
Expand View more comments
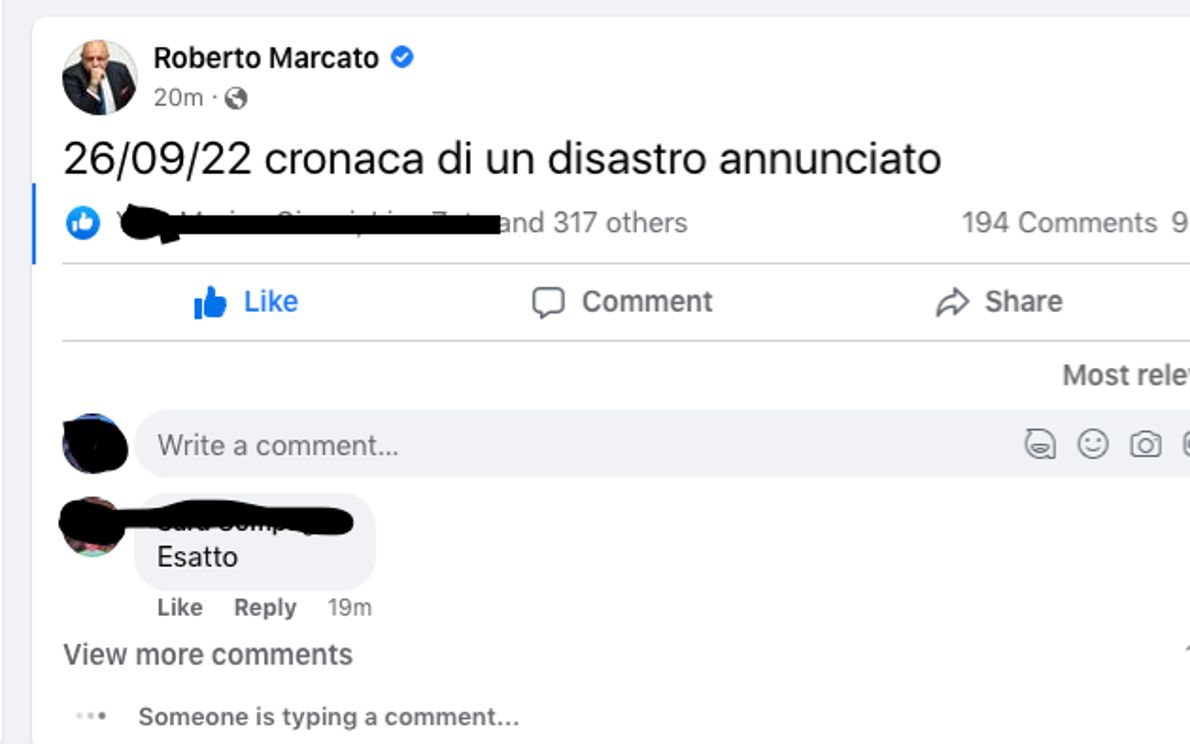tap(208, 655)
